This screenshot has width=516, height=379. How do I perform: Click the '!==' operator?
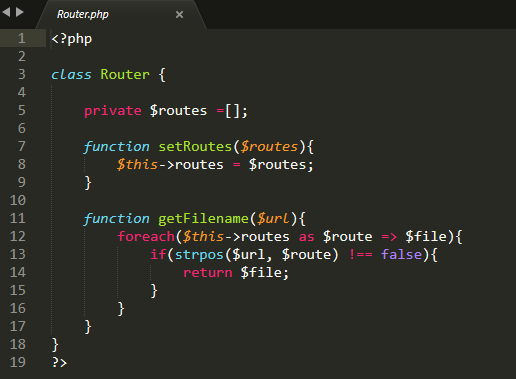point(360,255)
